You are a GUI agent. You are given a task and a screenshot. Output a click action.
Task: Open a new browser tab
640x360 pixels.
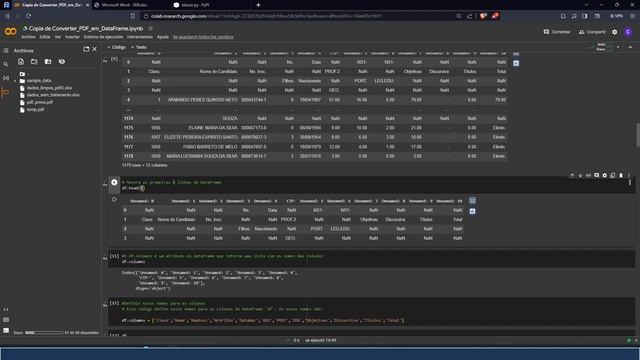(x=258, y=5)
